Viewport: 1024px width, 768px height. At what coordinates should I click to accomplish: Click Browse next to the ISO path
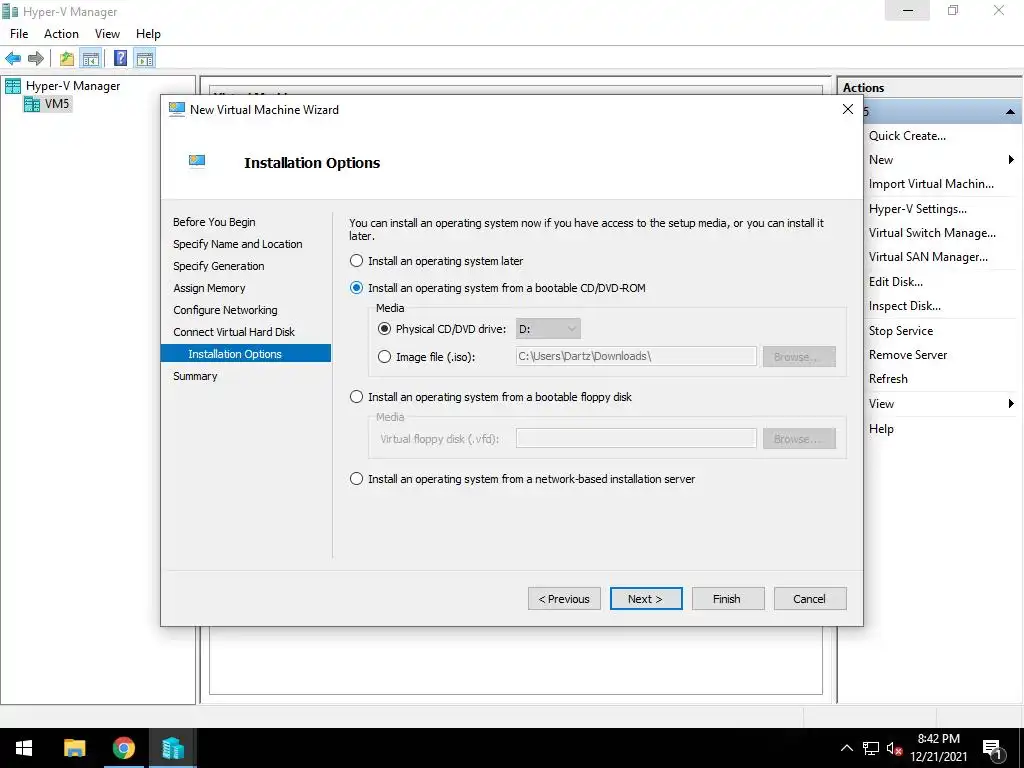(x=799, y=357)
